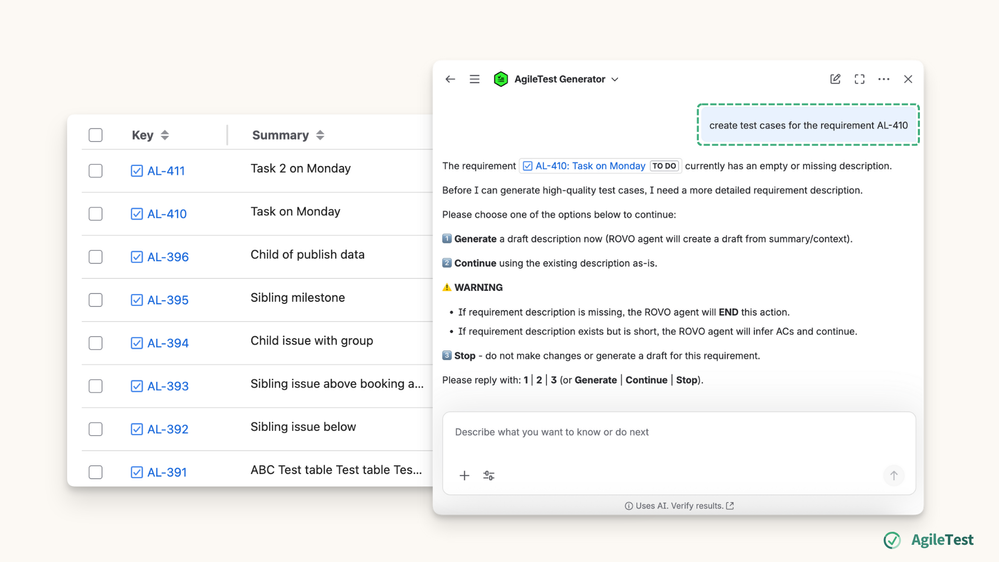Check the box for row AL-411
999x562 pixels.
(96, 171)
